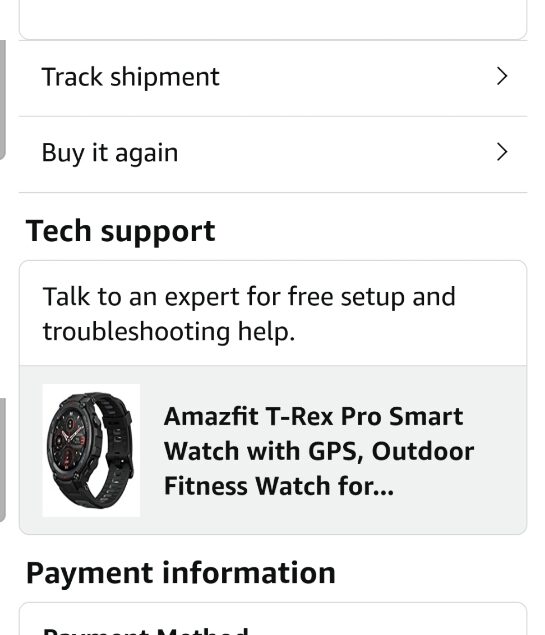Click the Amazfit T-Rex Pro Smart Watch title

point(319,451)
